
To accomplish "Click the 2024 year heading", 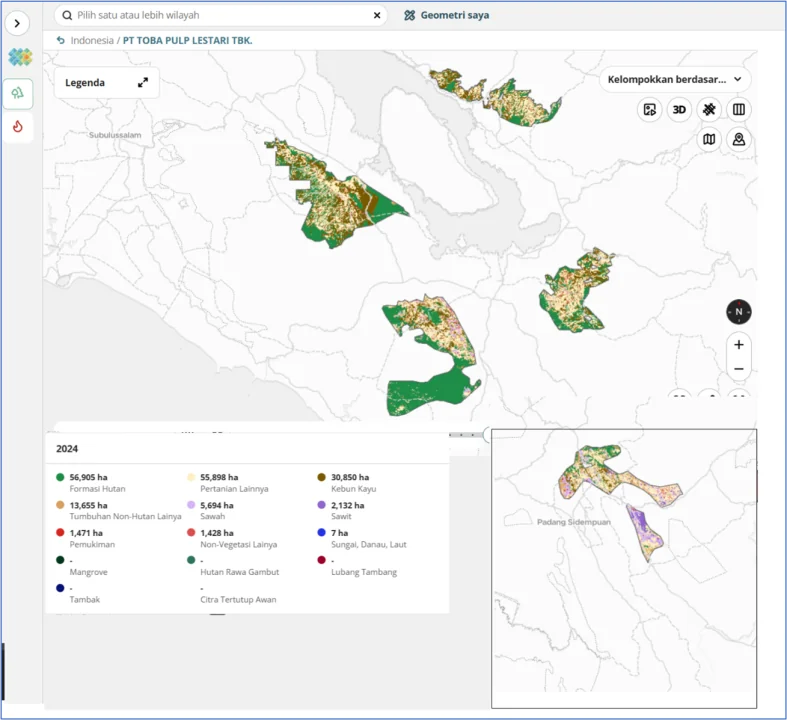I will (x=67, y=449).
